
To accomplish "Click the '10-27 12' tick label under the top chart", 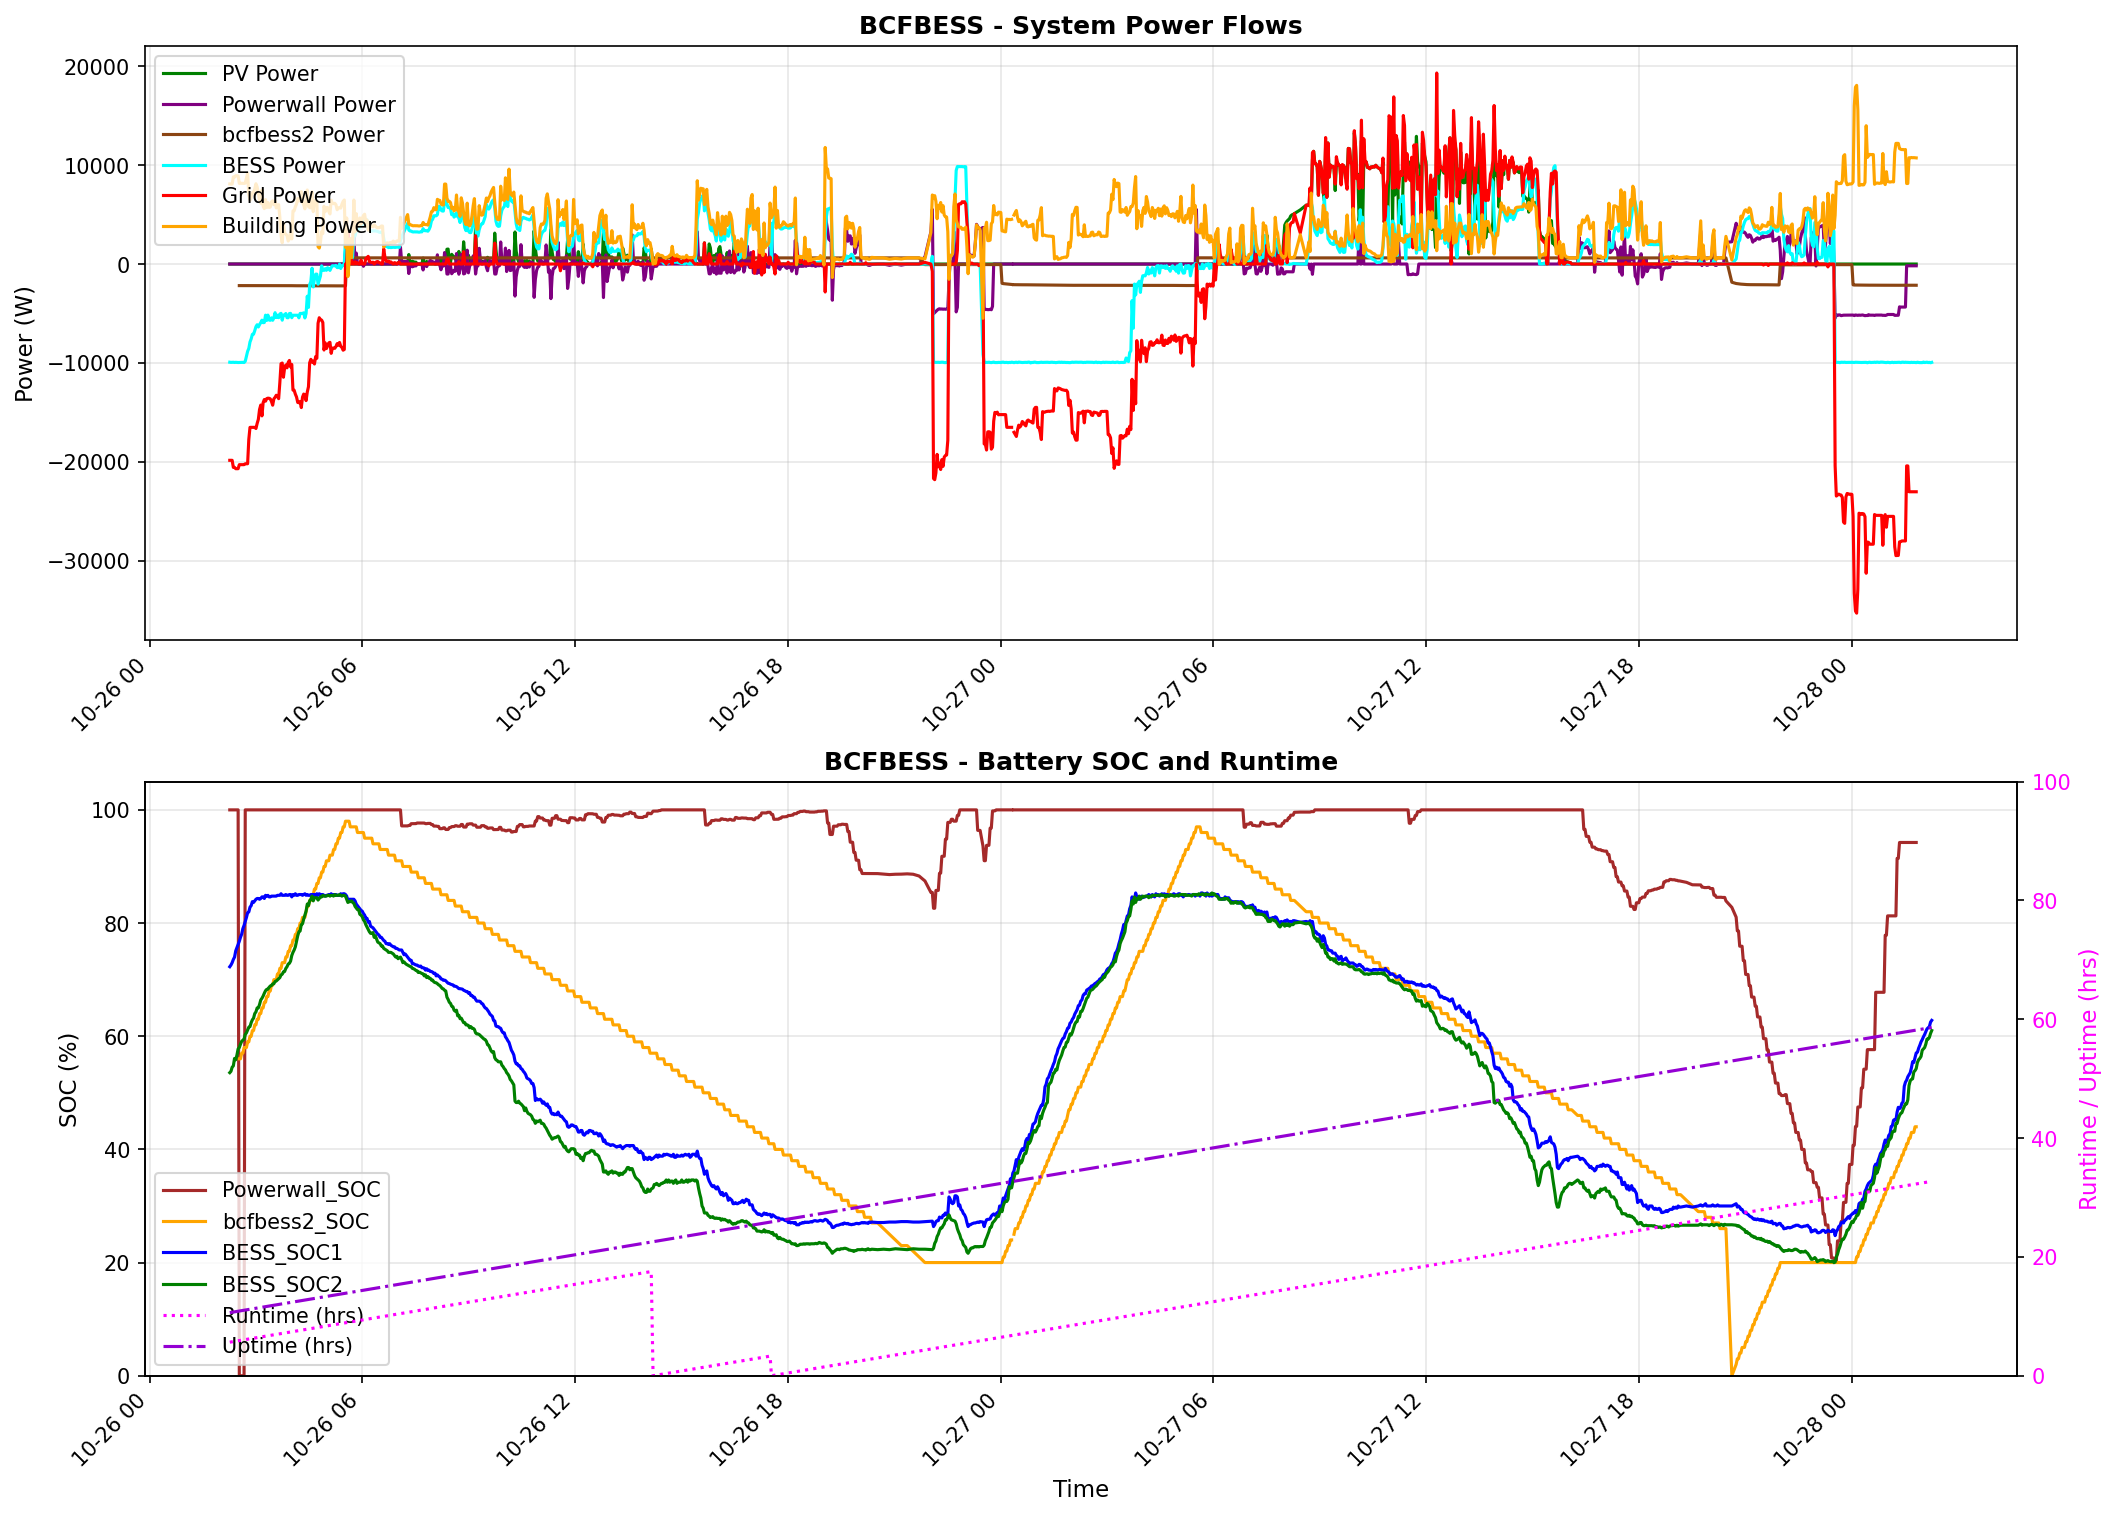I will click(x=1386, y=694).
